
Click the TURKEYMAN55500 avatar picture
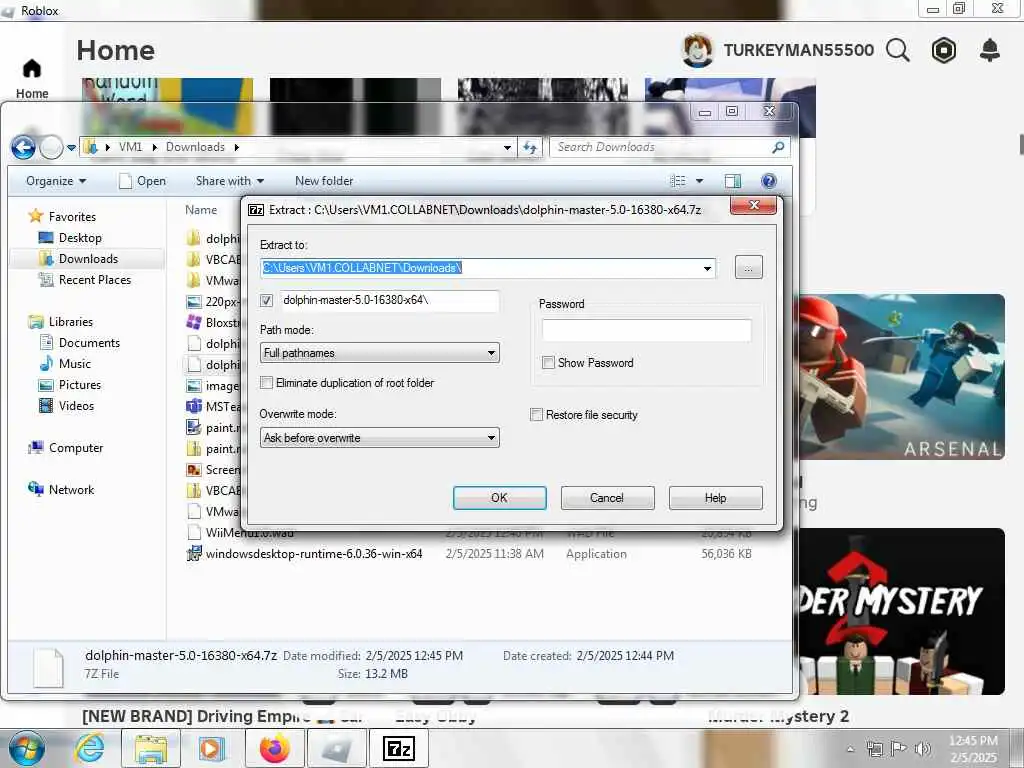coord(697,50)
